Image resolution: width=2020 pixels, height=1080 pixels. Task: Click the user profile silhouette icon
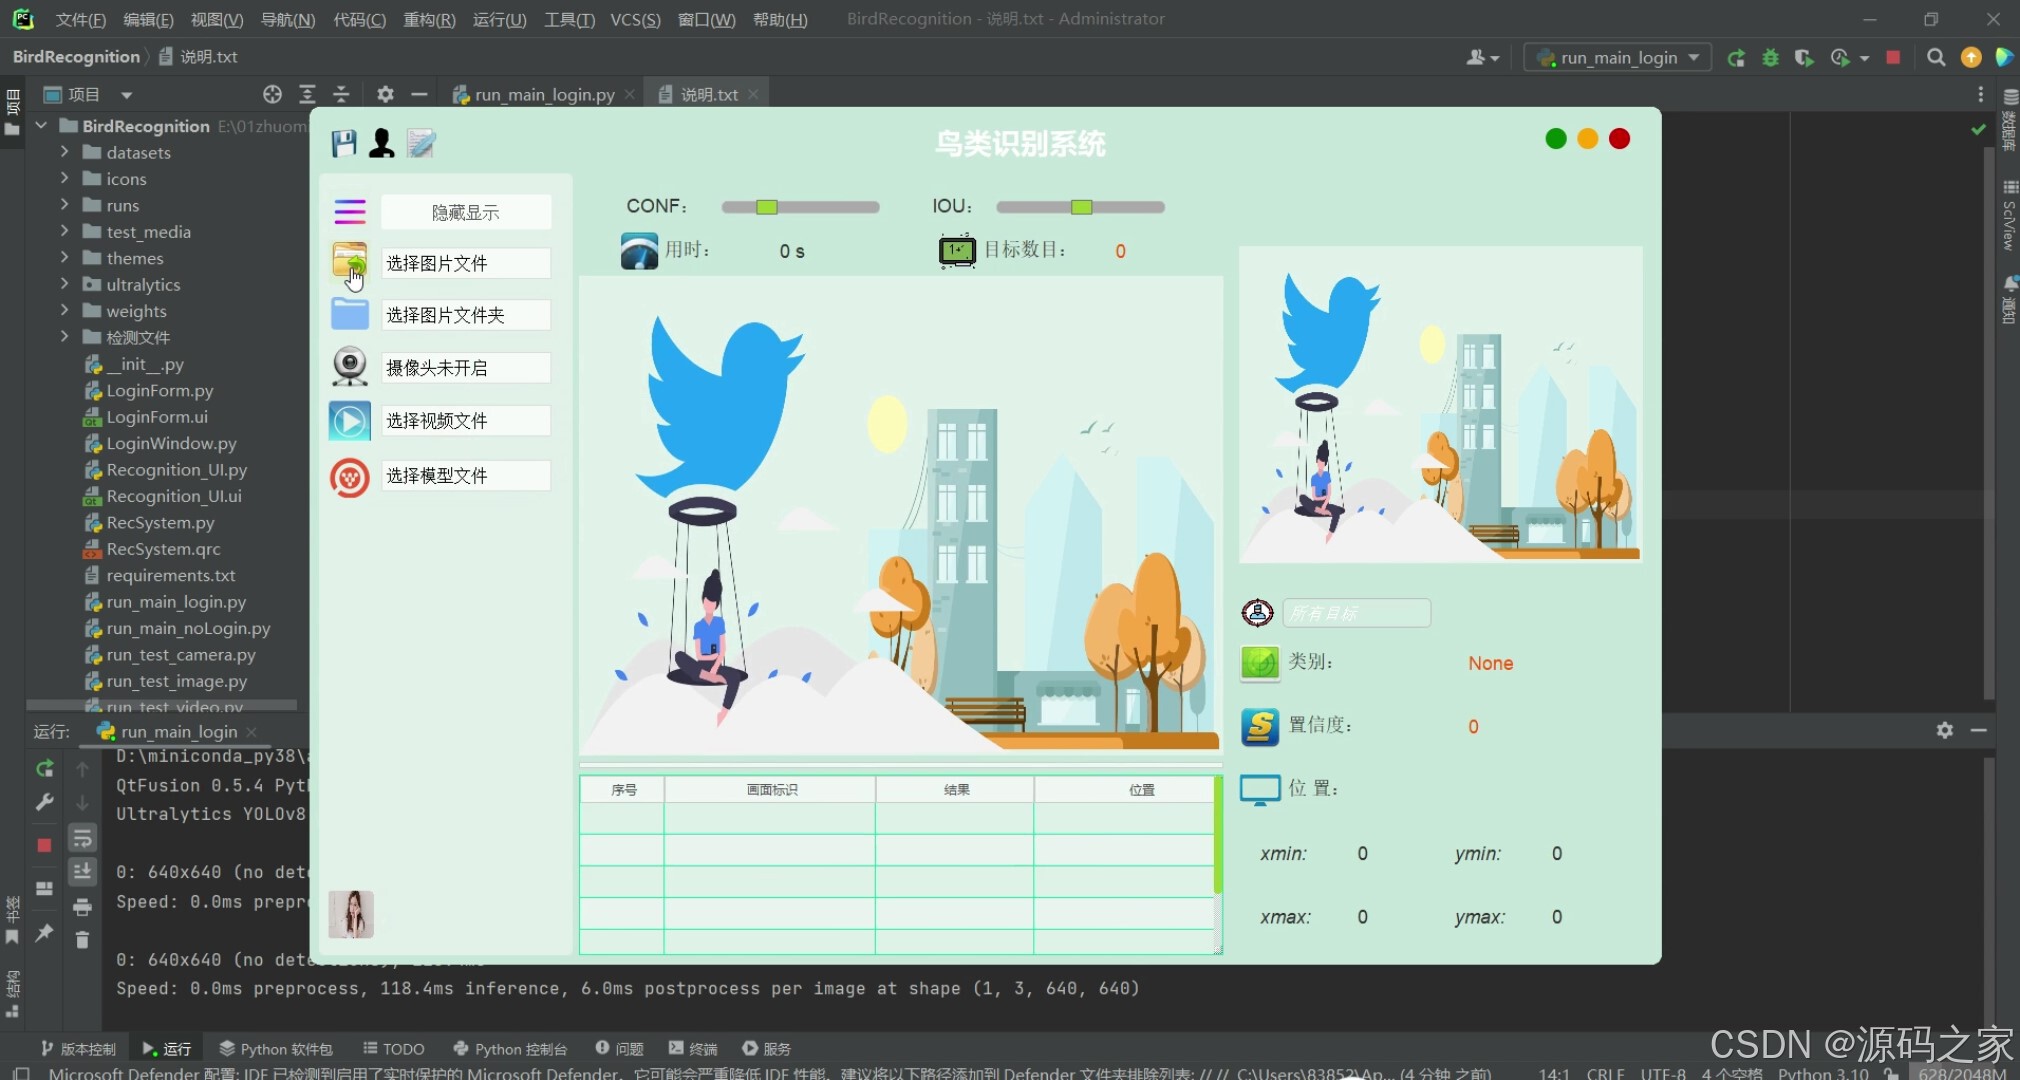(x=381, y=143)
